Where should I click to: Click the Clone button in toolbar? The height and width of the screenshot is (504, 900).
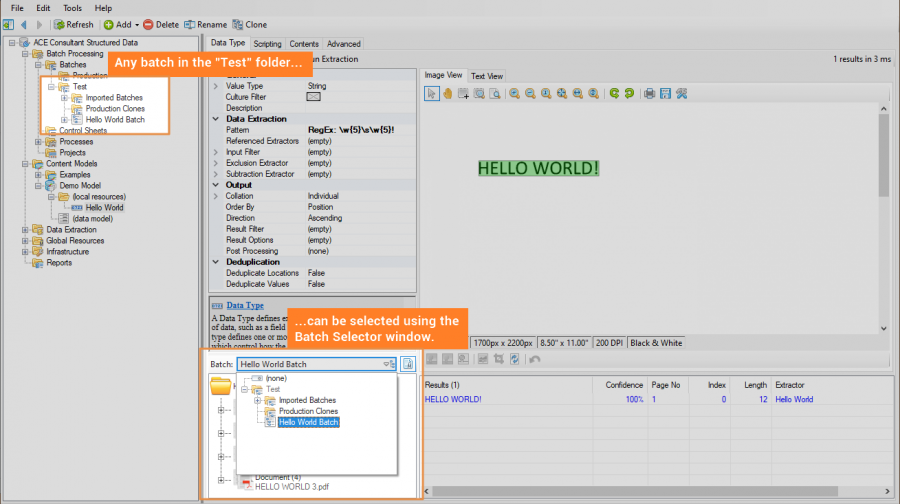pyautogui.click(x=249, y=24)
